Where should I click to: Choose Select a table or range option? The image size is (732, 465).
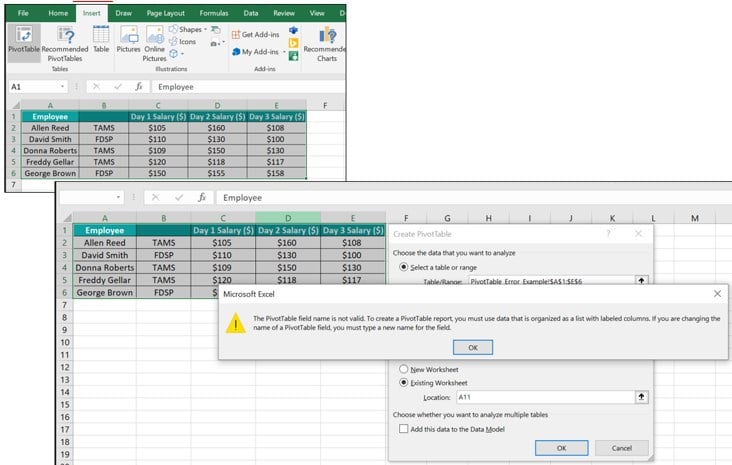[404, 267]
